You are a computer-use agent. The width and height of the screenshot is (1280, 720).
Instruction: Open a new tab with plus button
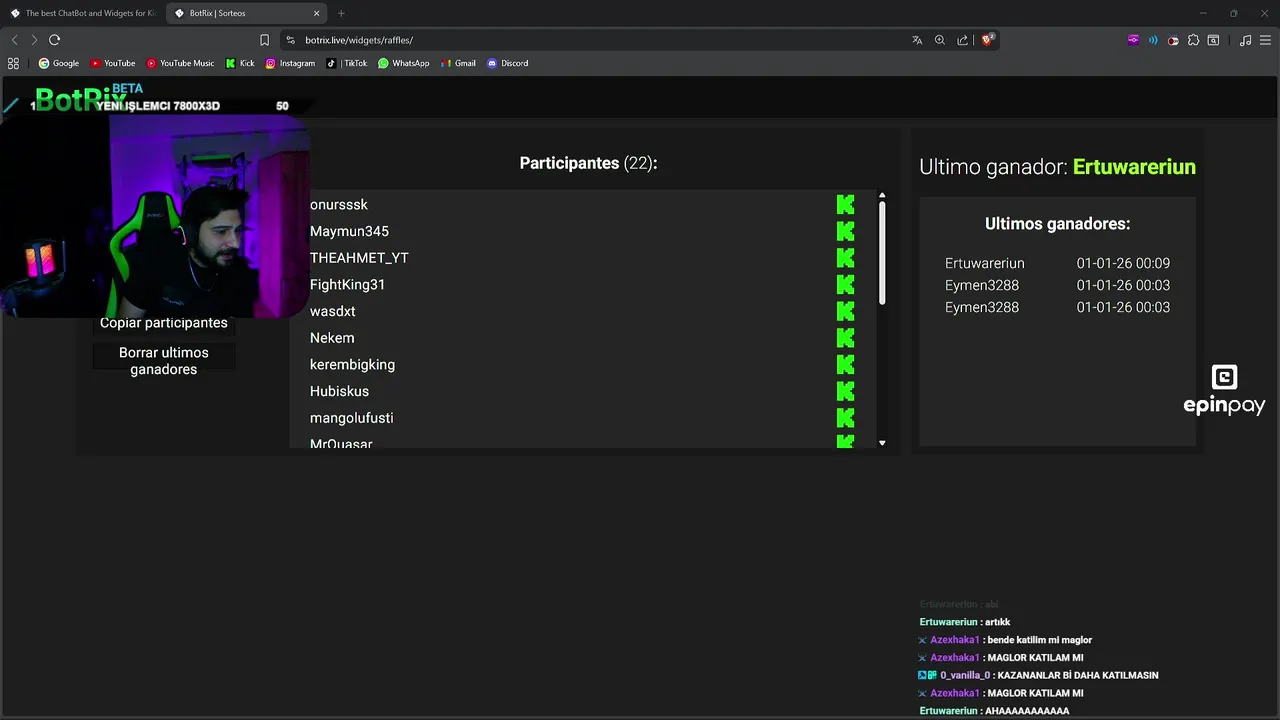tap(341, 13)
